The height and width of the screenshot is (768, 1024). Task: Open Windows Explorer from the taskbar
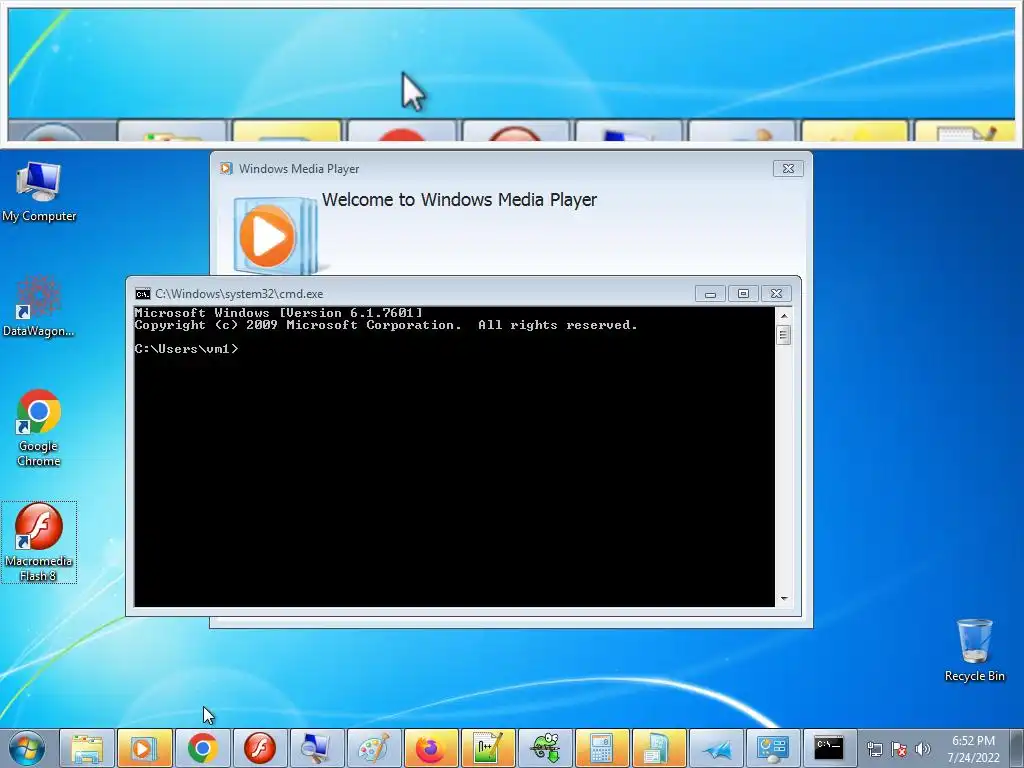click(88, 748)
